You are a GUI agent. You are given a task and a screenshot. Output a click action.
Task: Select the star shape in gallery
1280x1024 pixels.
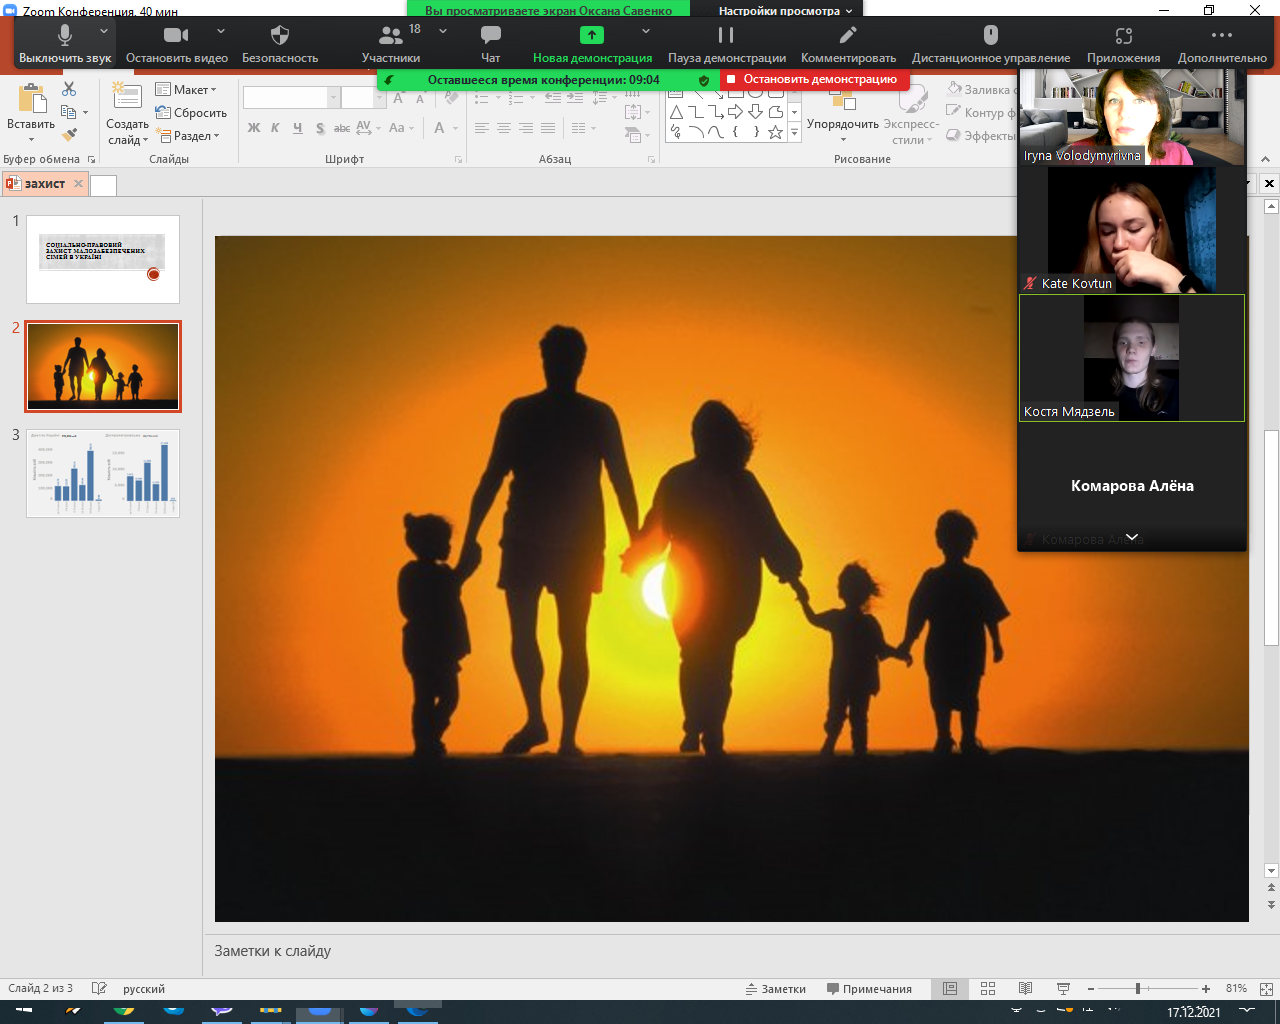(775, 132)
